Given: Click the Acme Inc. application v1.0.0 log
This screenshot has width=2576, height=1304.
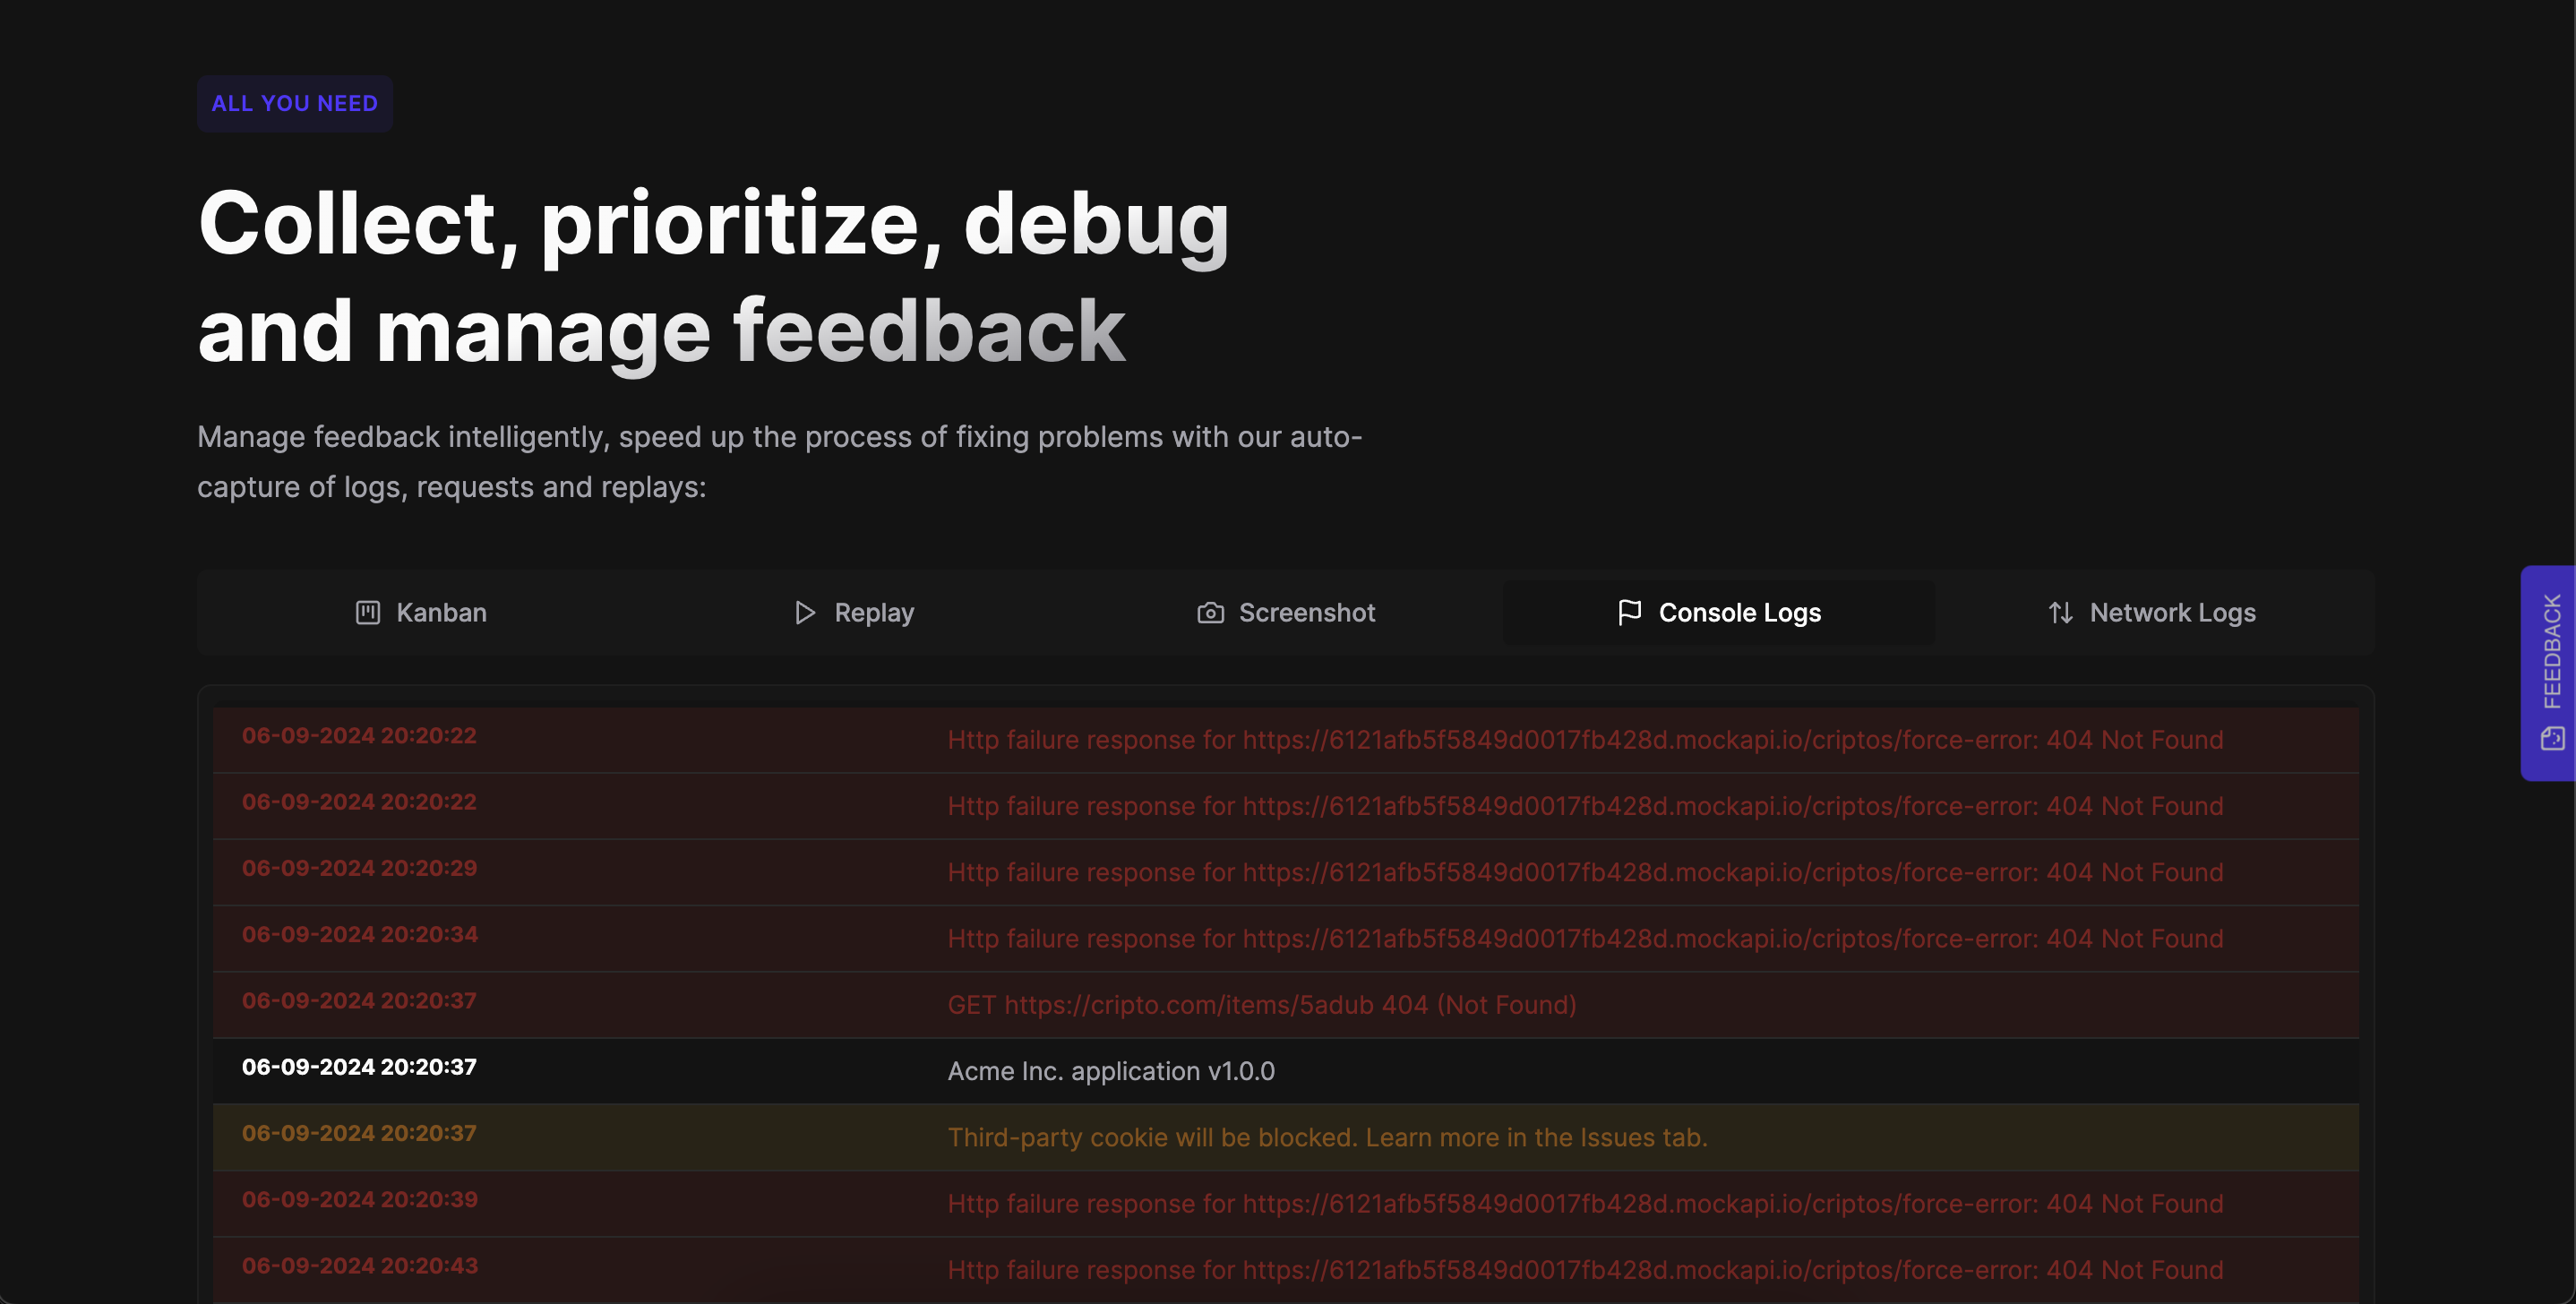Looking at the screenshot, I should coord(1111,1071).
